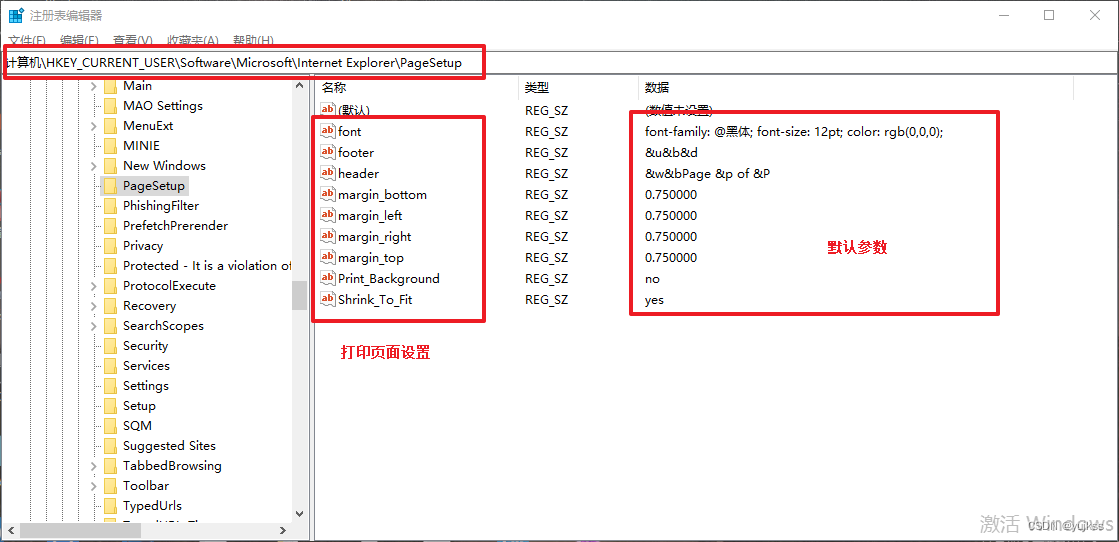This screenshot has height=542, width=1119.
Task: Select the Recovery key label
Action: [149, 306]
